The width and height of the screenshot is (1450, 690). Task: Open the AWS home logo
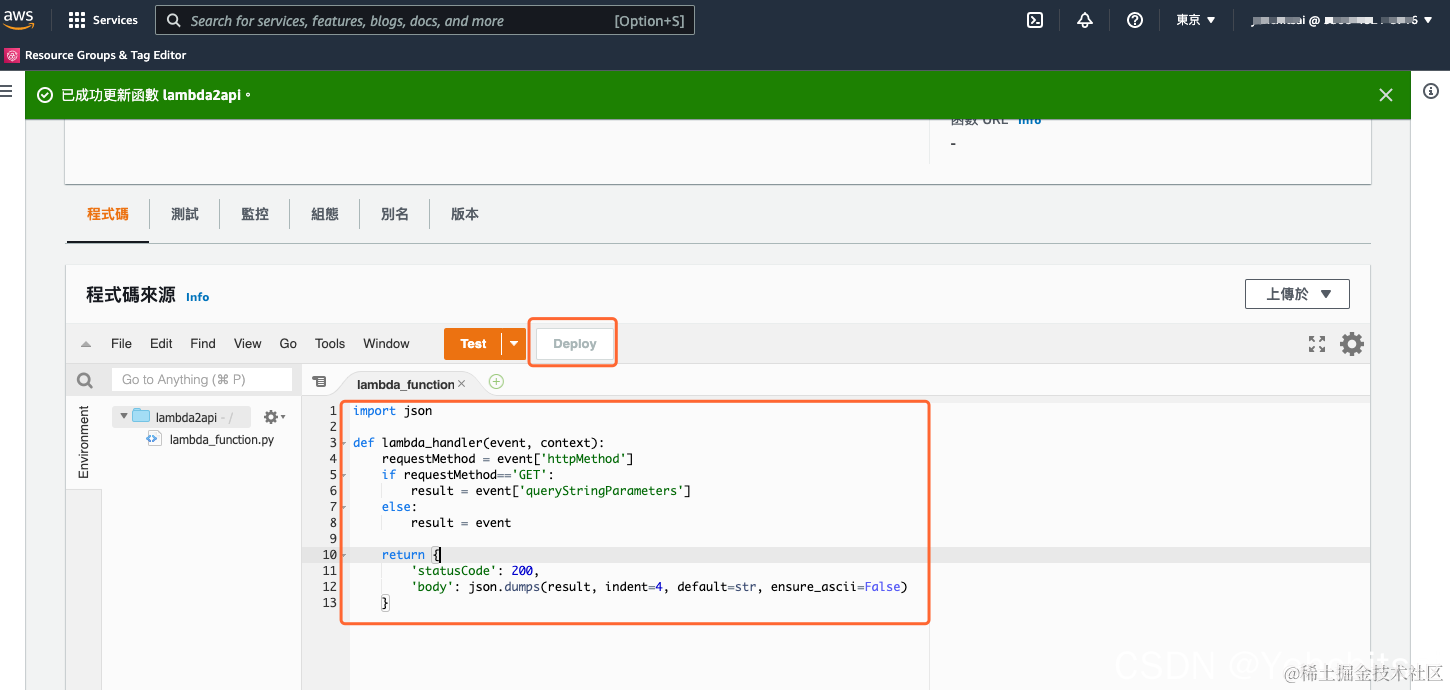pos(19,19)
